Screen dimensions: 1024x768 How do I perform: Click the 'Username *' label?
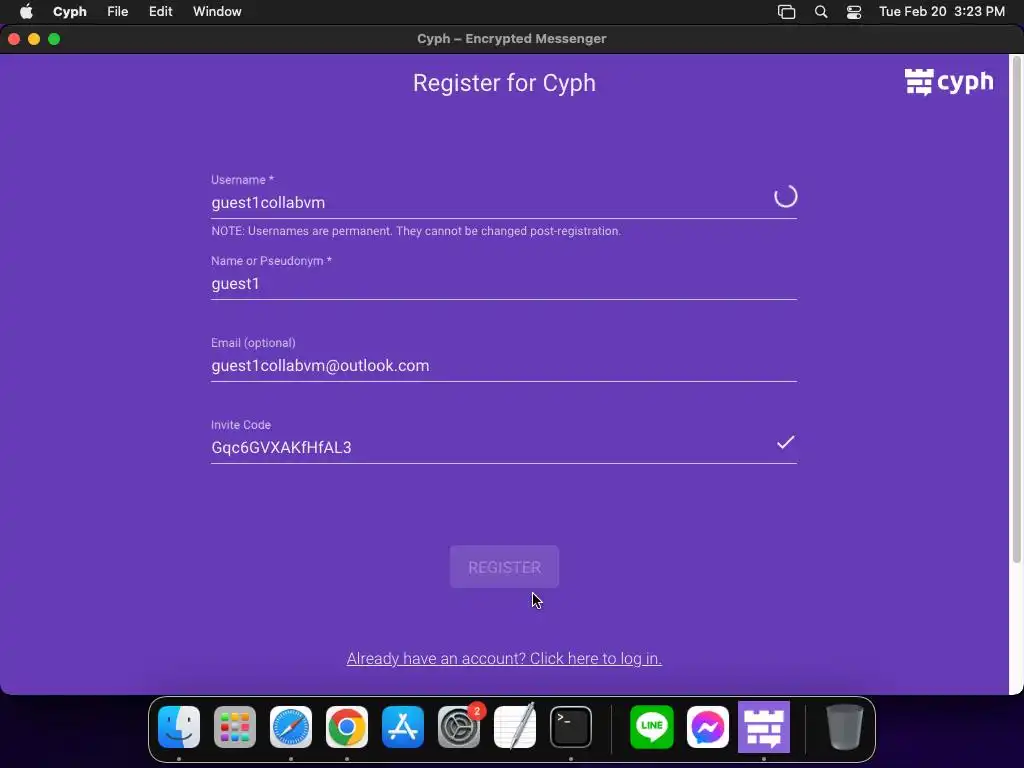(242, 180)
